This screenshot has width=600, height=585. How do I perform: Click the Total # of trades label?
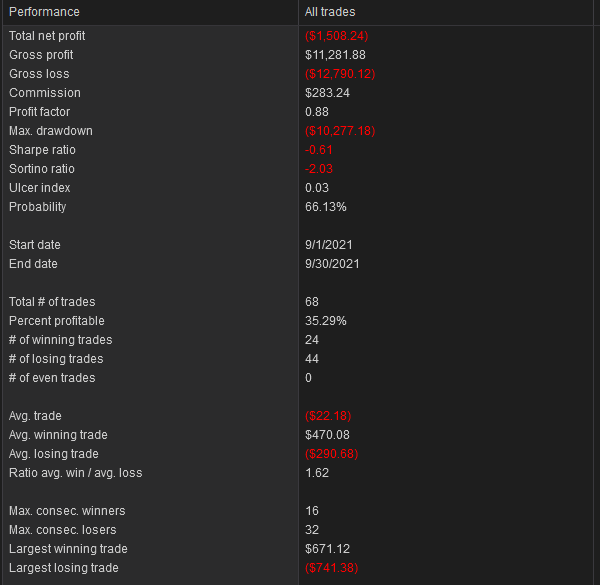tap(52, 302)
